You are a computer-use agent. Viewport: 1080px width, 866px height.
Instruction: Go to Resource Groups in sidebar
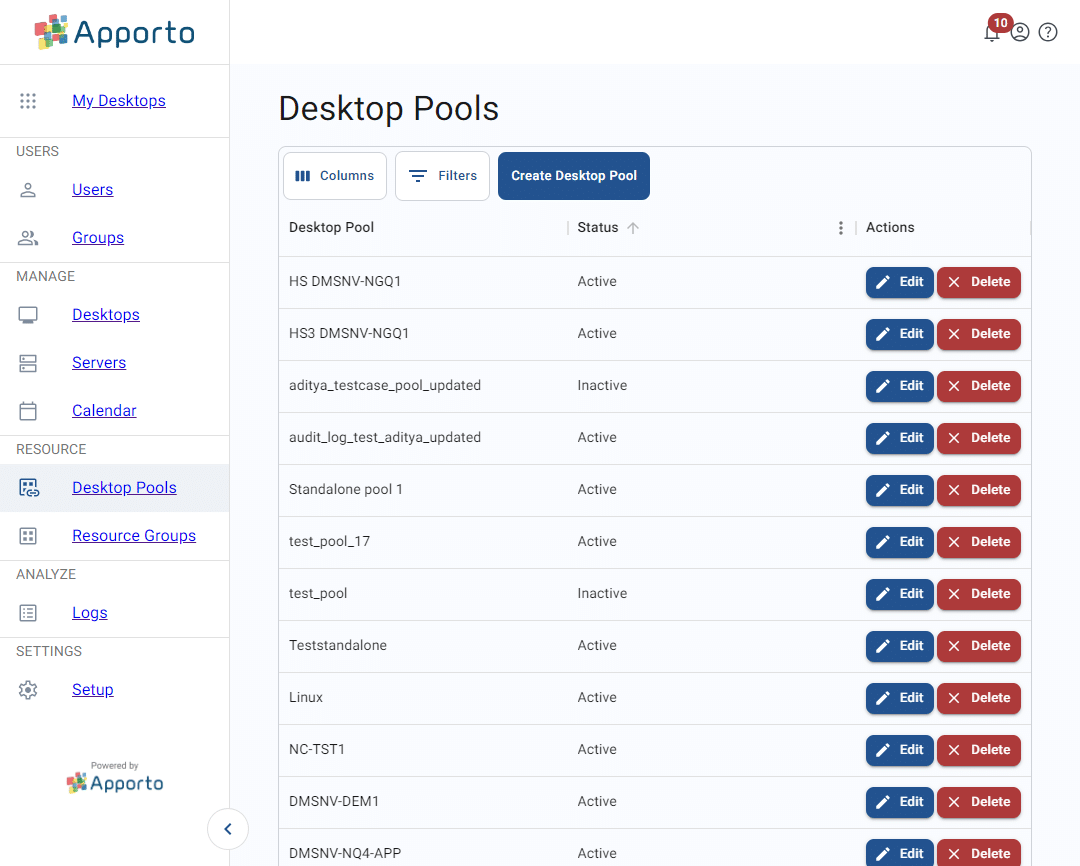click(134, 536)
